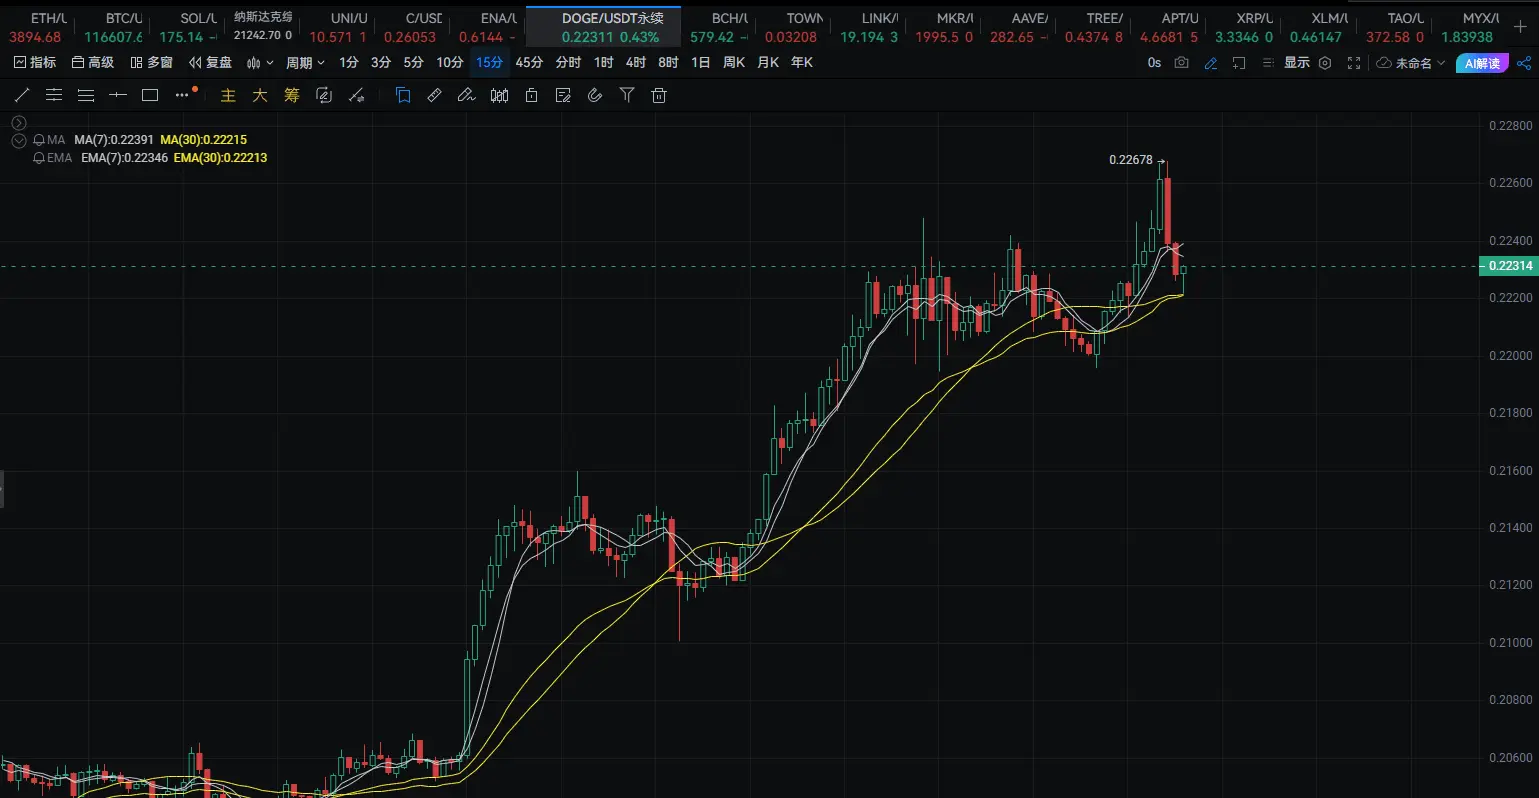Open chart settings hexagon icon
1539x798 pixels.
pos(1325,62)
